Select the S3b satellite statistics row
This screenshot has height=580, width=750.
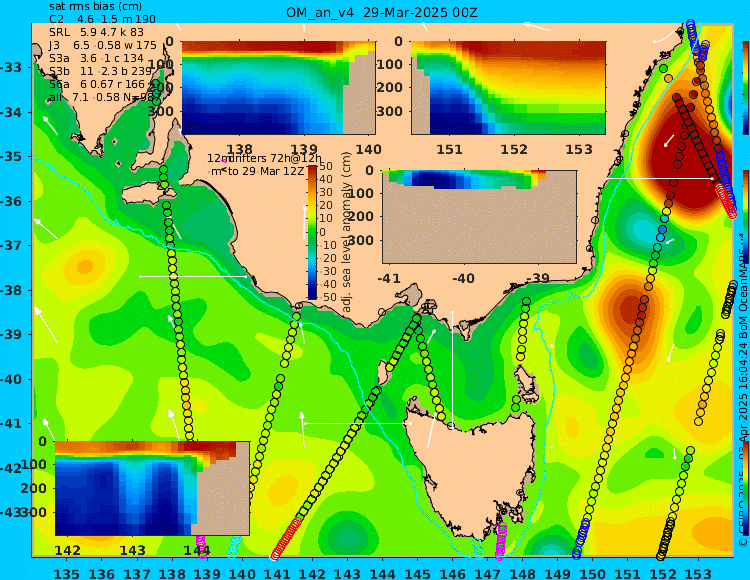pos(100,71)
